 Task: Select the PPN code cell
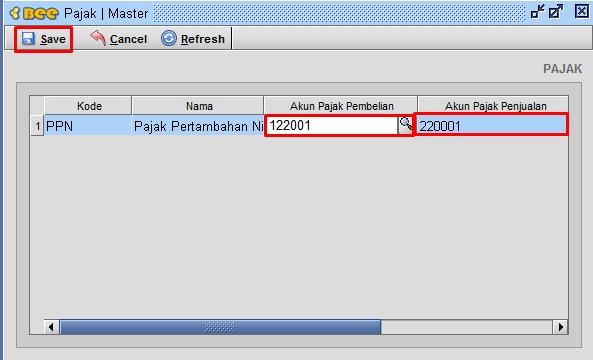click(88, 126)
